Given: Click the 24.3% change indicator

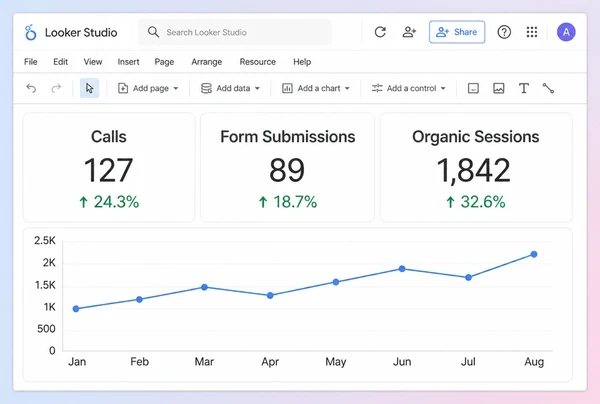Looking at the screenshot, I should pos(109,202).
